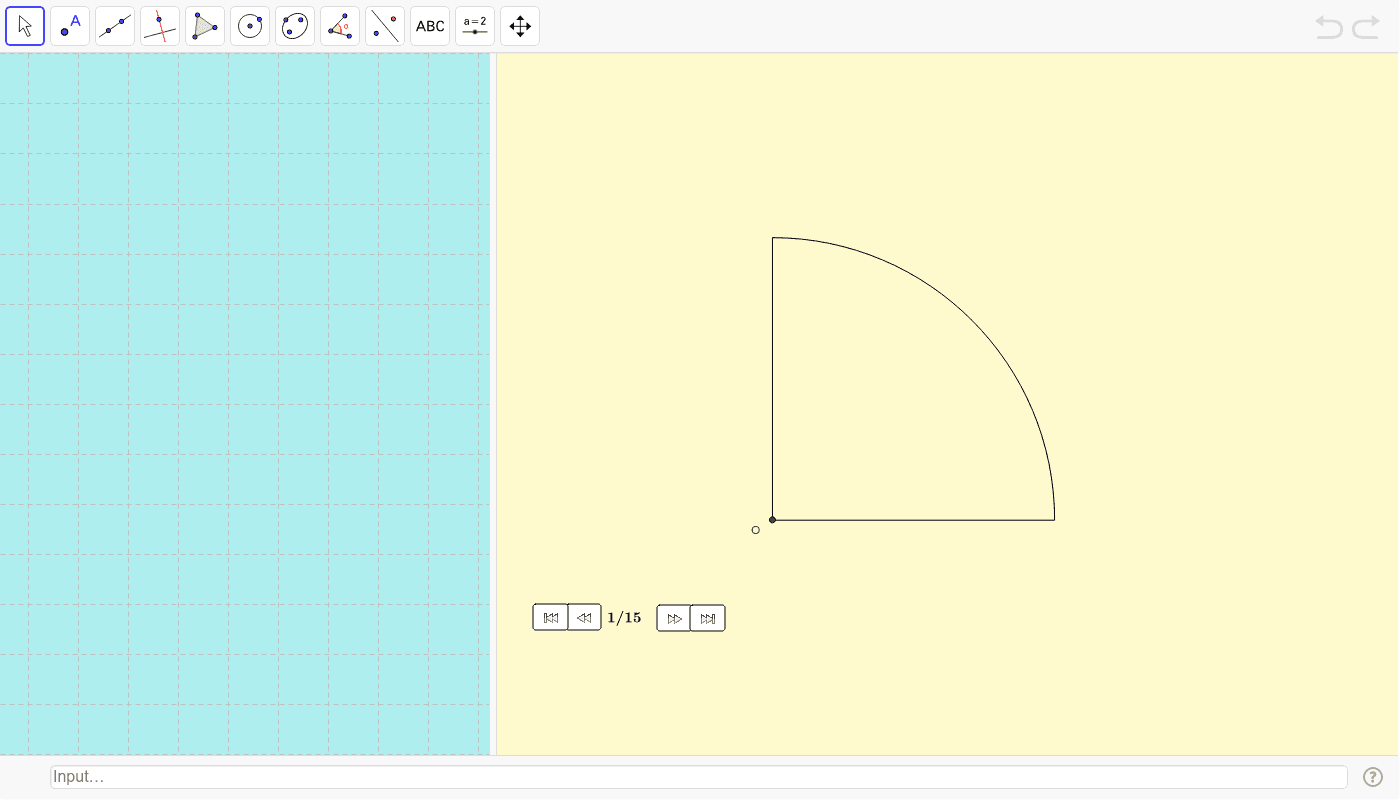The image size is (1400, 800).
Task: Click the quarter-circle arc
Action: click(x=972, y=320)
